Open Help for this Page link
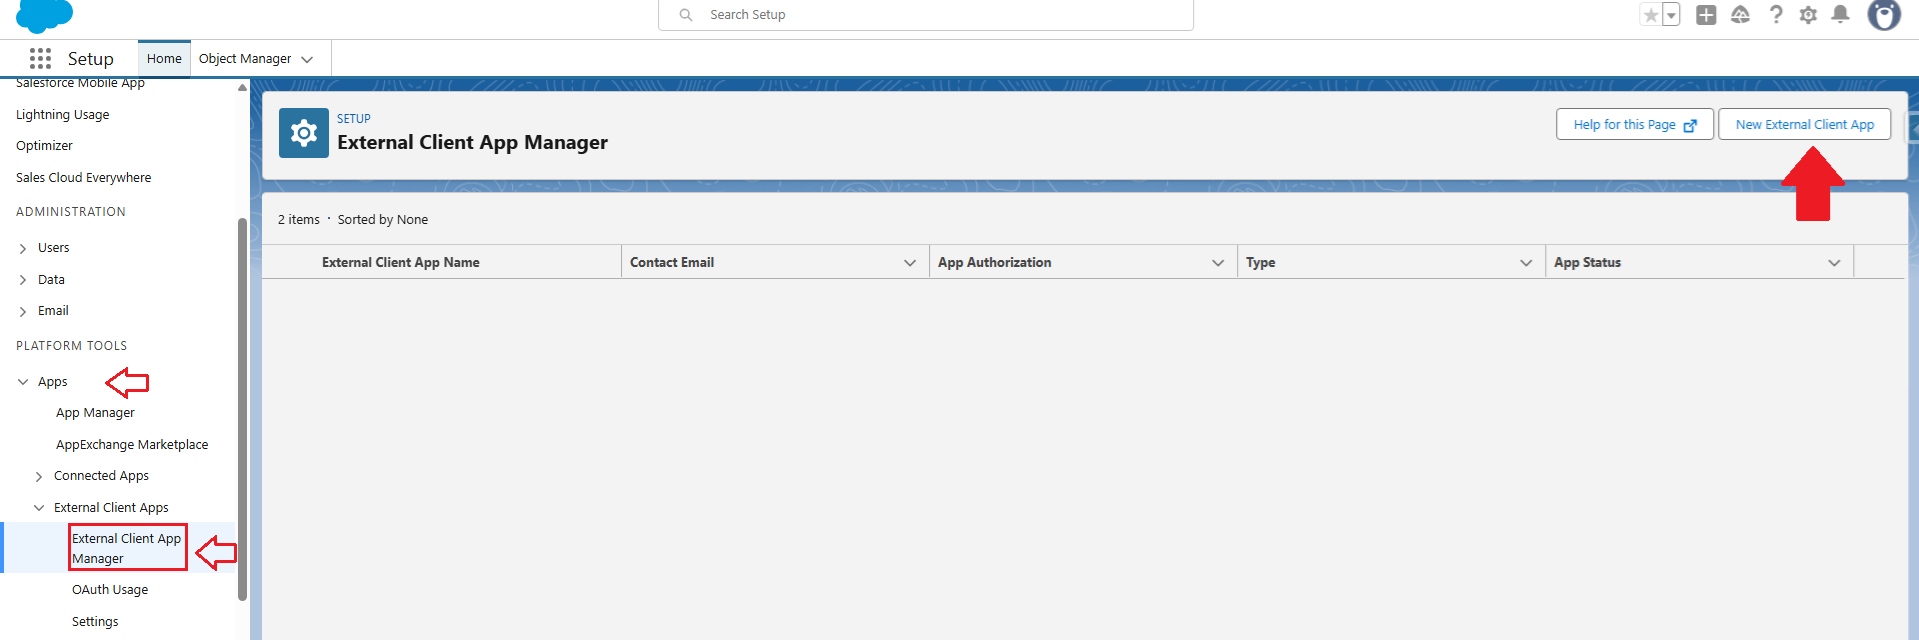1919x640 pixels. pyautogui.click(x=1634, y=125)
